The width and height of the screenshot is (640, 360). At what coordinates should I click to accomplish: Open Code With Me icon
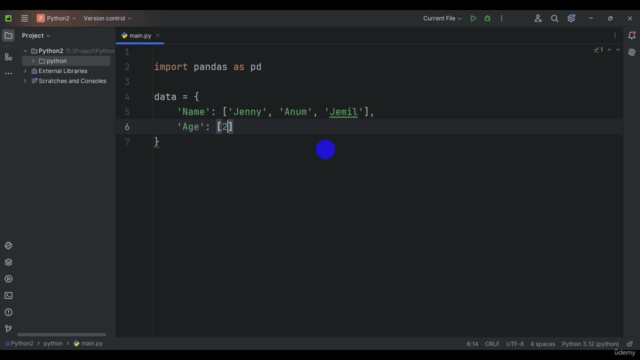tap(538, 18)
